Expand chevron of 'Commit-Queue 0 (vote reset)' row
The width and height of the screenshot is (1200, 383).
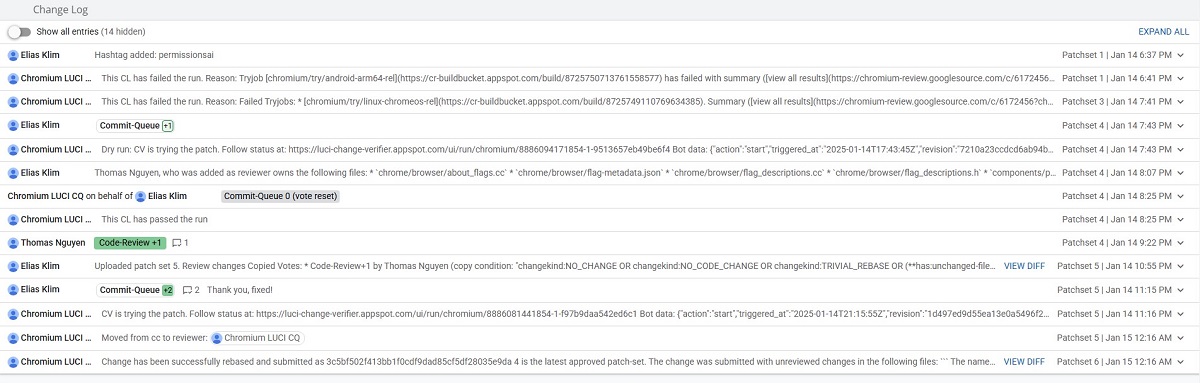click(x=1181, y=196)
